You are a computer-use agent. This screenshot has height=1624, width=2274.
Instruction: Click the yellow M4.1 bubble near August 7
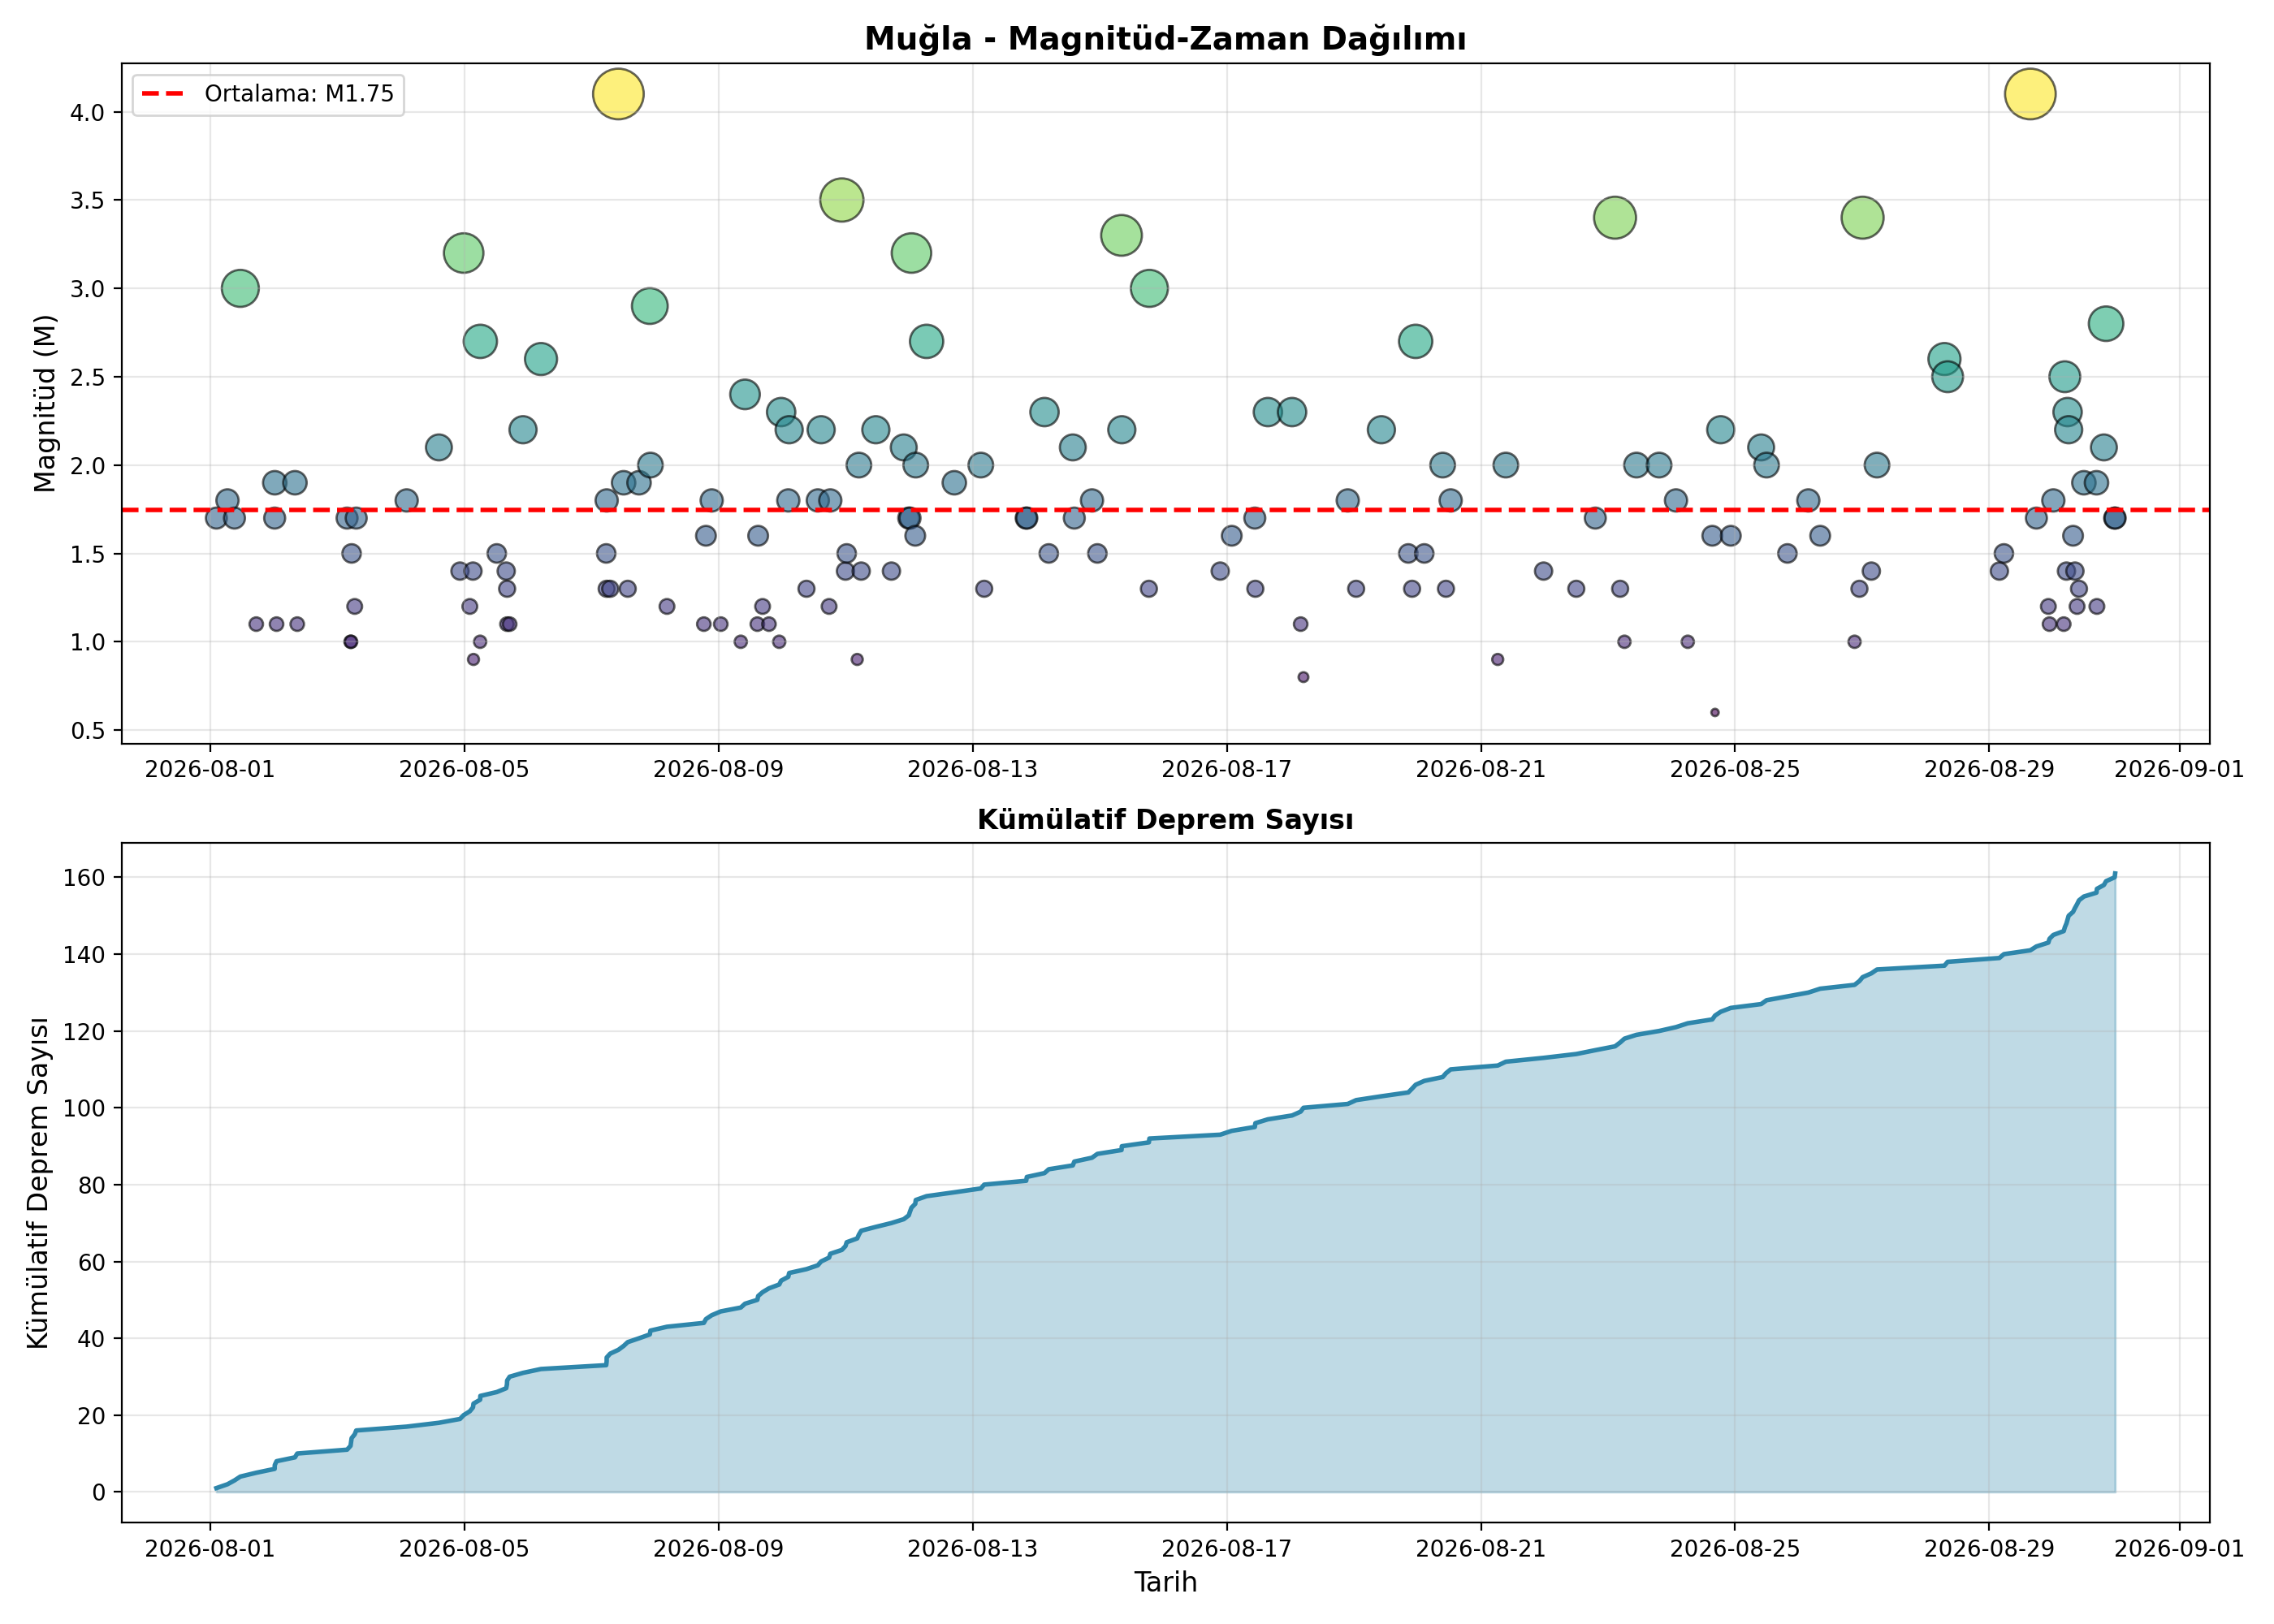tap(618, 94)
